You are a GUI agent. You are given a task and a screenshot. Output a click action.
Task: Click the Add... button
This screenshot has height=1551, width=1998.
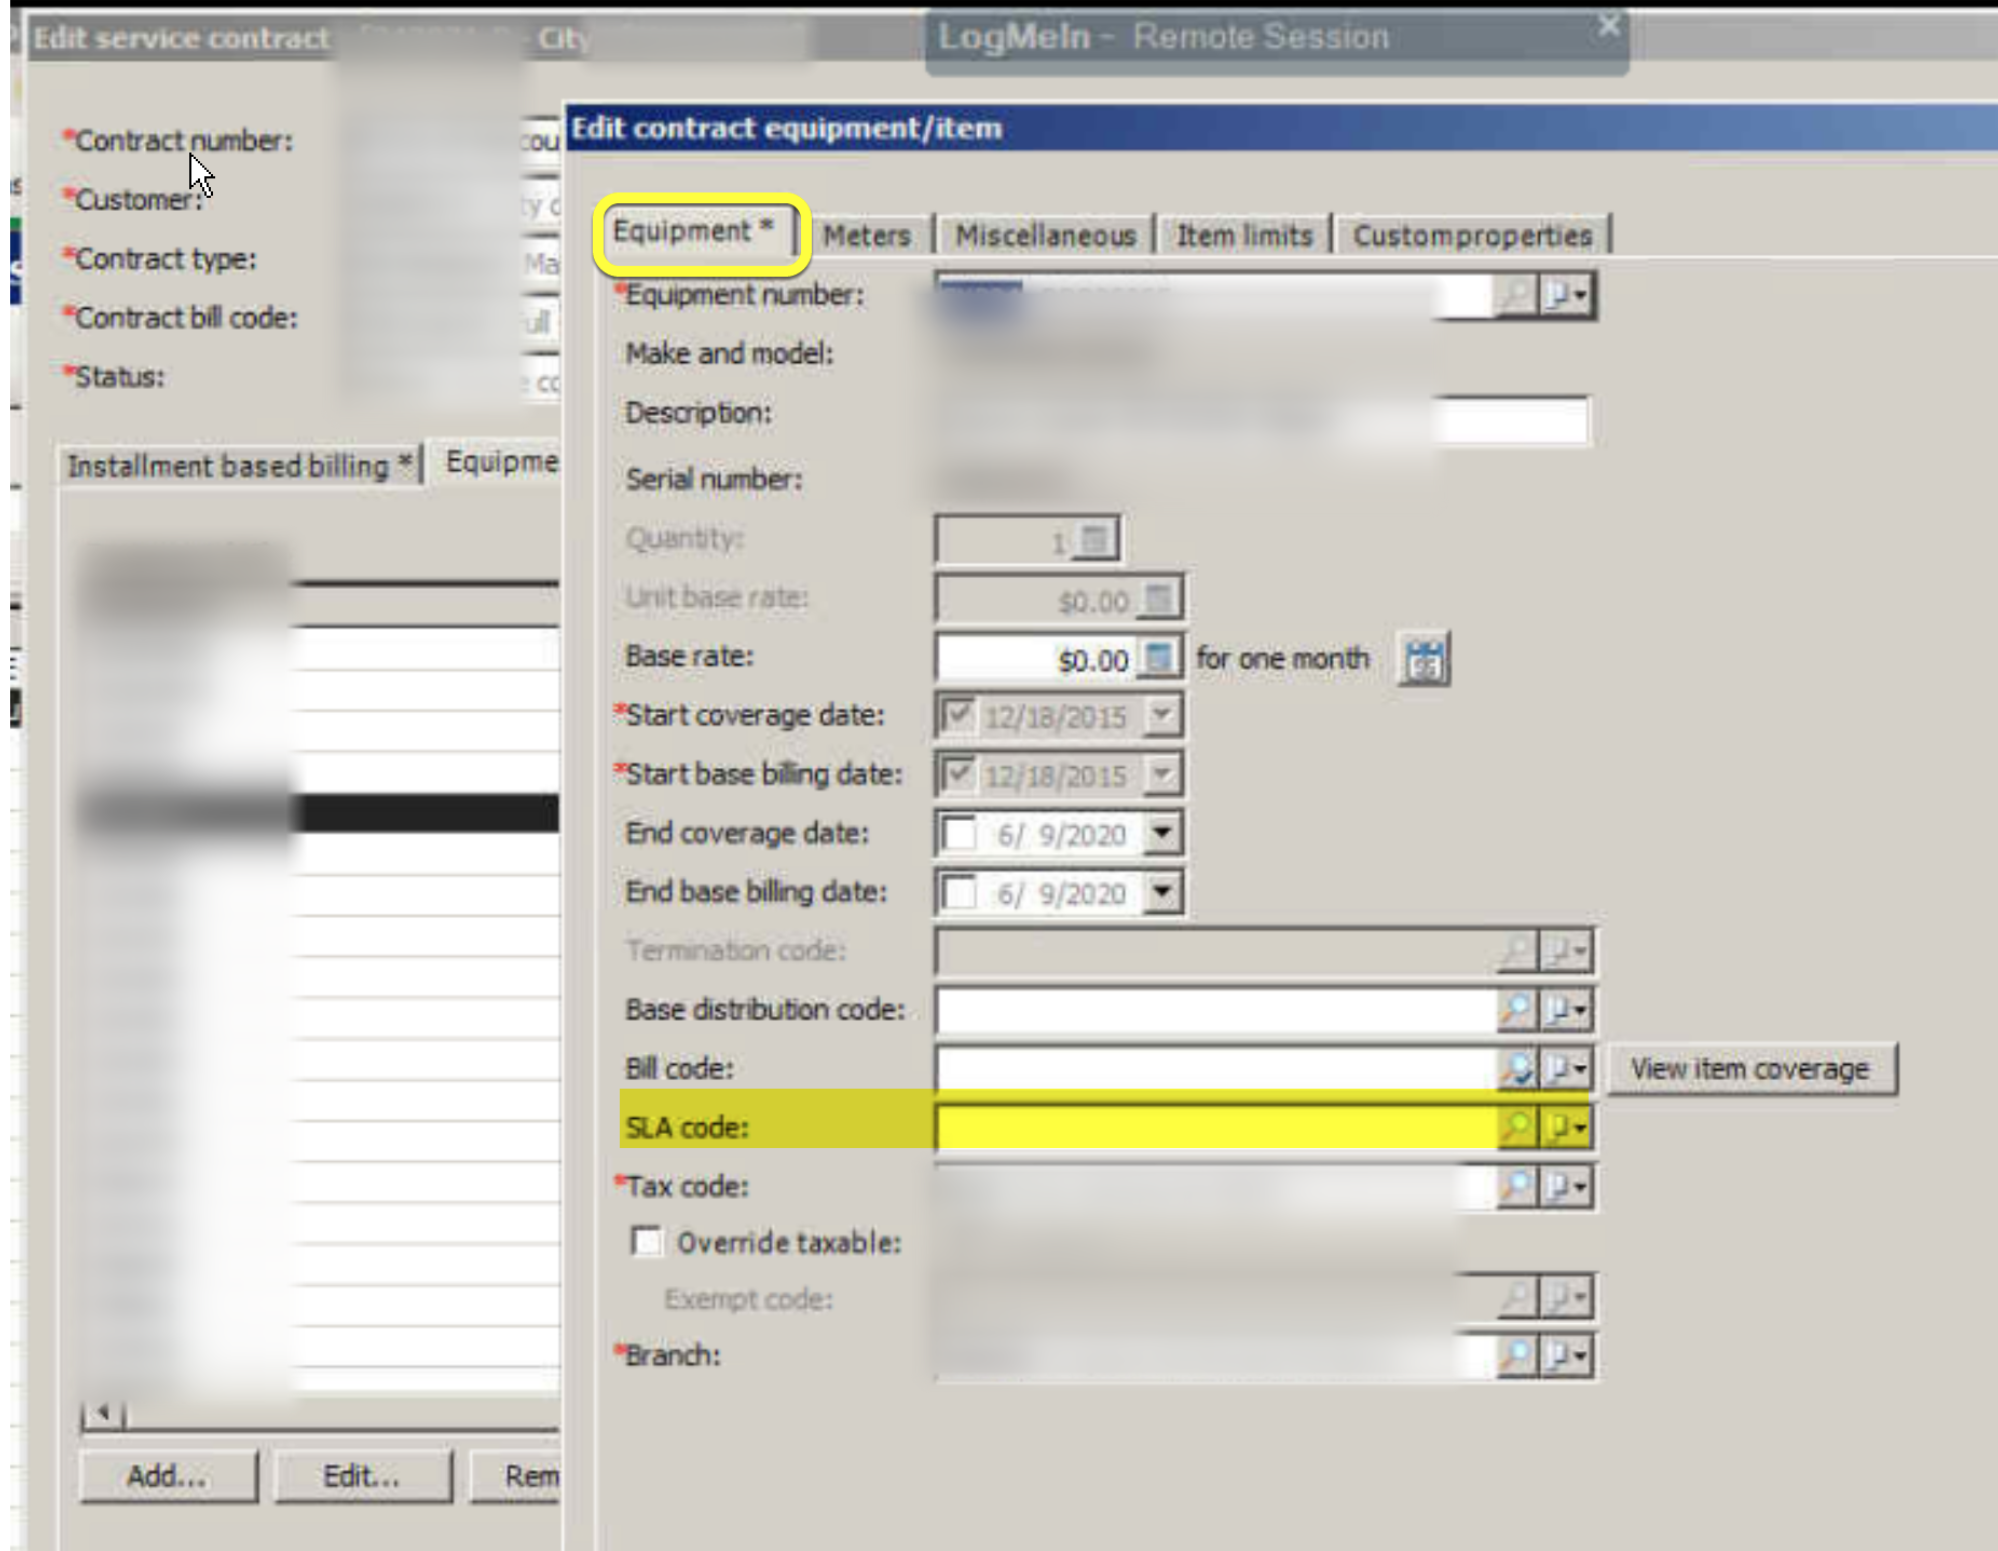[x=167, y=1476]
